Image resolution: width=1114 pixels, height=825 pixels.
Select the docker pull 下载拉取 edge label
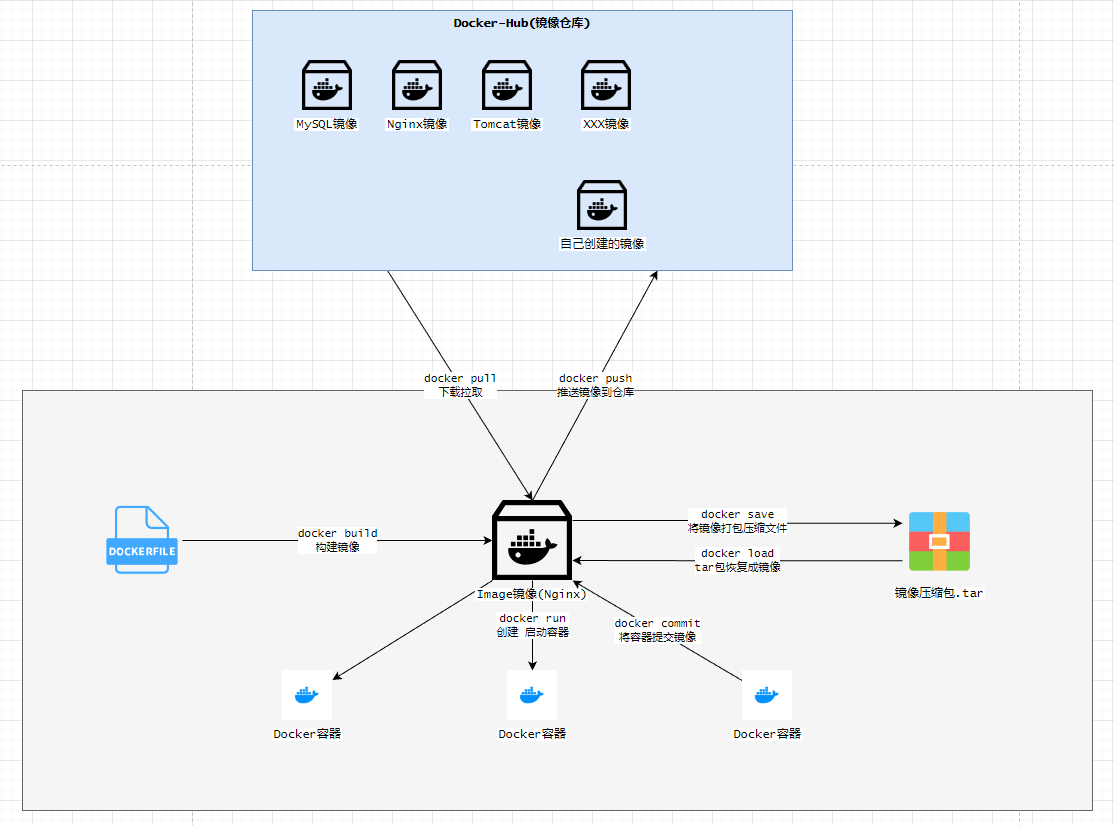(460, 385)
